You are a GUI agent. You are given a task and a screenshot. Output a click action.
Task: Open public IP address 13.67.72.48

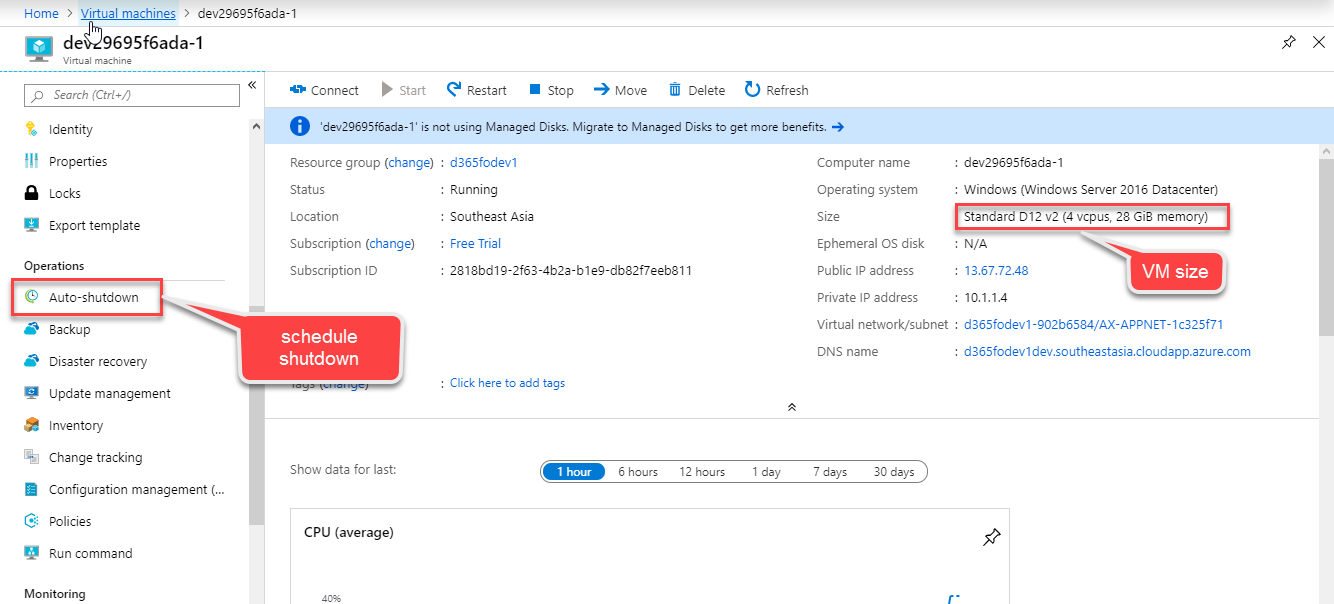pos(996,270)
